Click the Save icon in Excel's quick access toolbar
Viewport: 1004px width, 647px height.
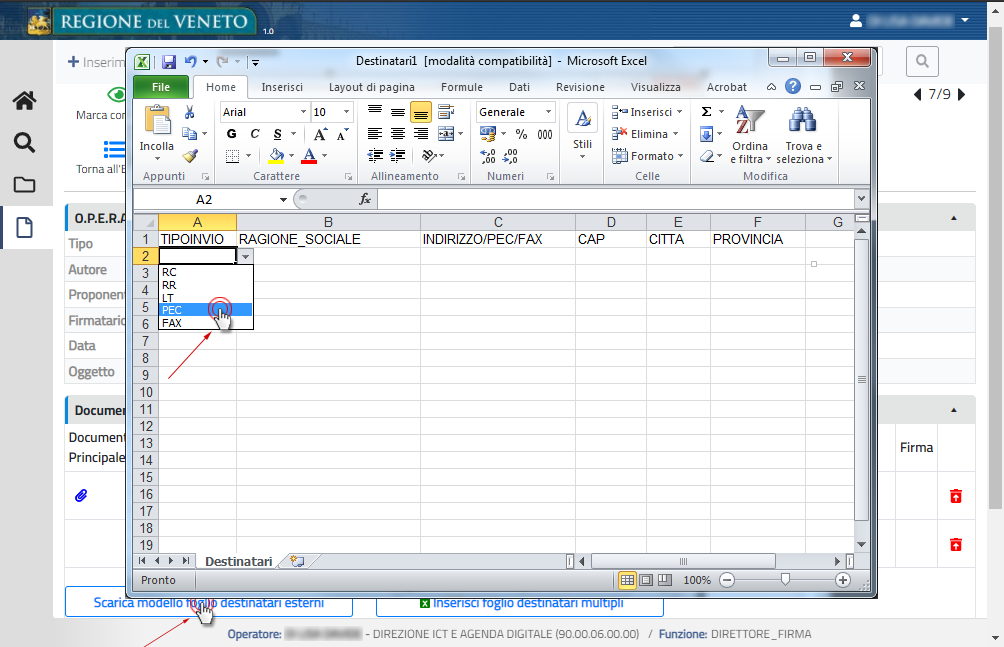(x=168, y=61)
